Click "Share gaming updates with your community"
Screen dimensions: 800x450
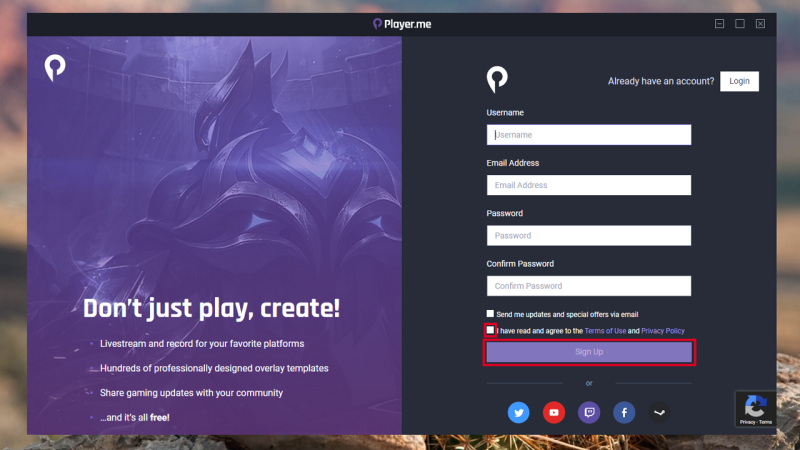click(191, 393)
